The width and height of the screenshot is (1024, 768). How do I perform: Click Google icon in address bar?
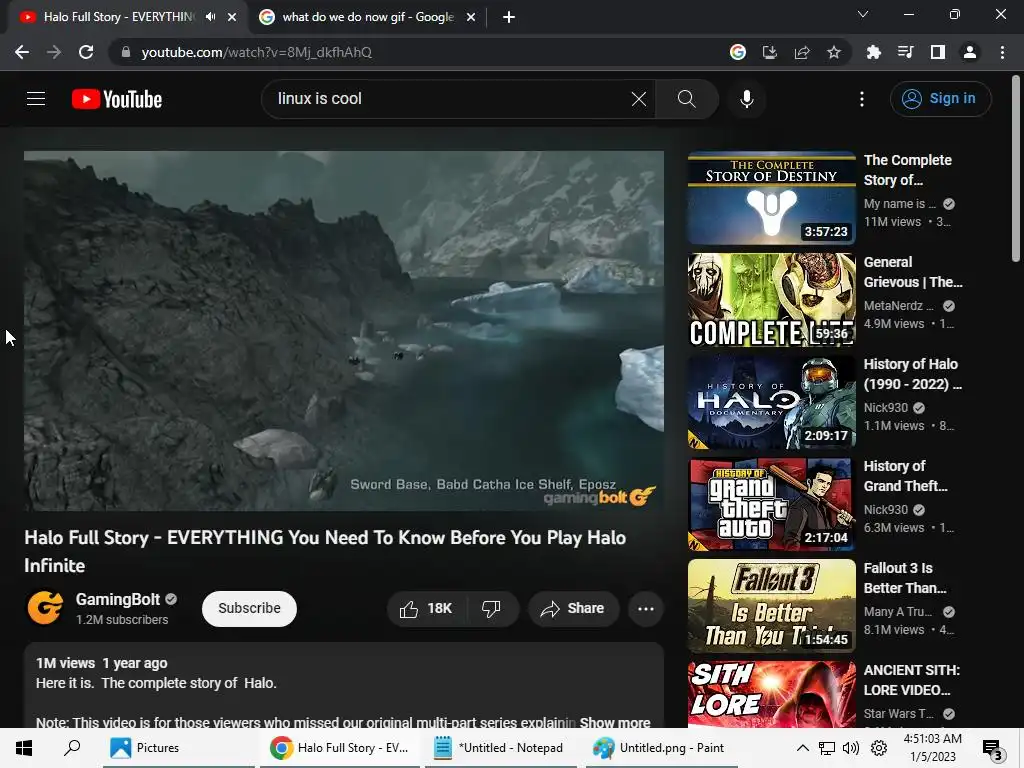click(737, 52)
